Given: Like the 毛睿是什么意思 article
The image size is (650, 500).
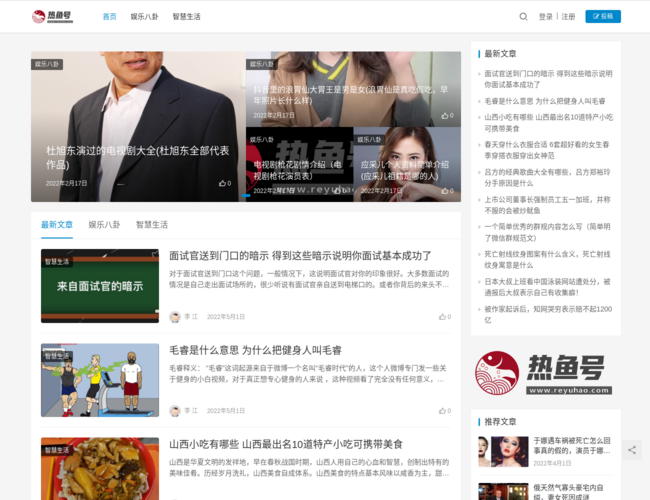Looking at the screenshot, I should [444, 411].
